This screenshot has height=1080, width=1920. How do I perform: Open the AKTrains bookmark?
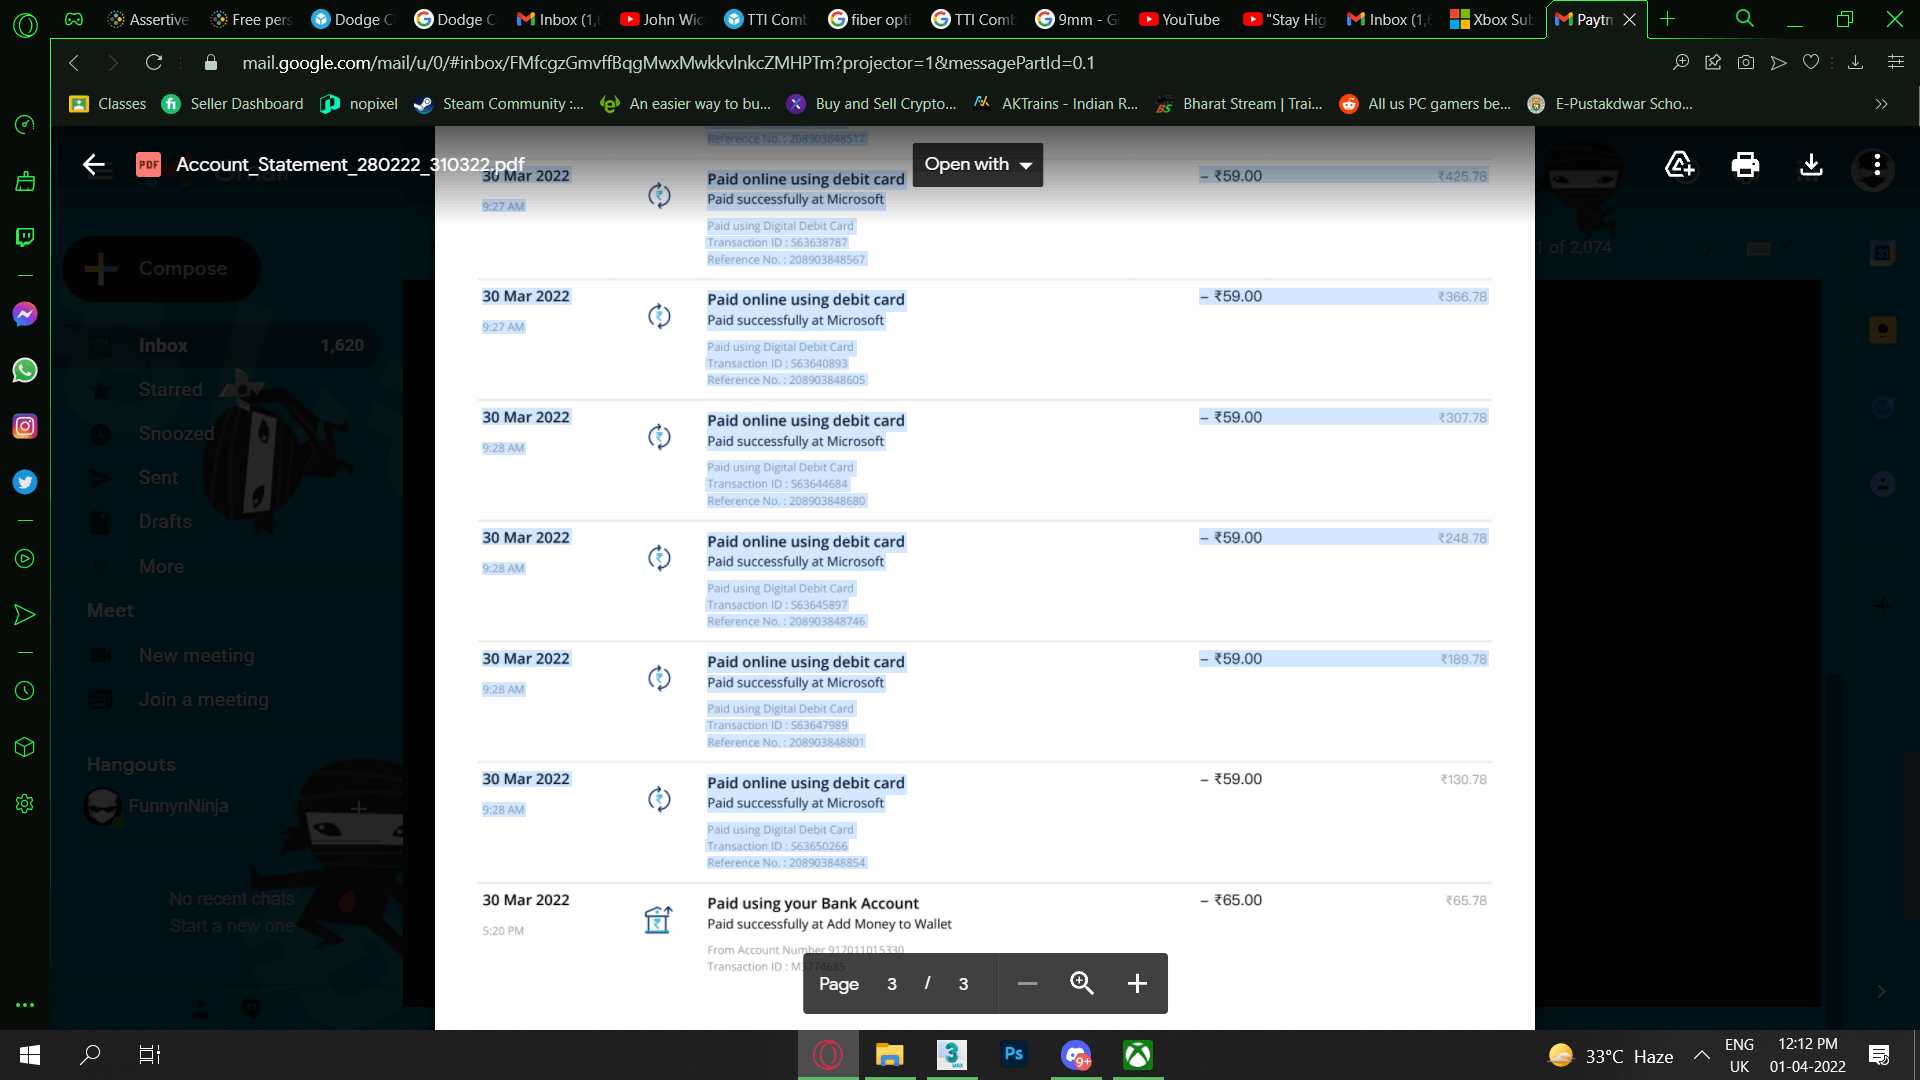1055,104
